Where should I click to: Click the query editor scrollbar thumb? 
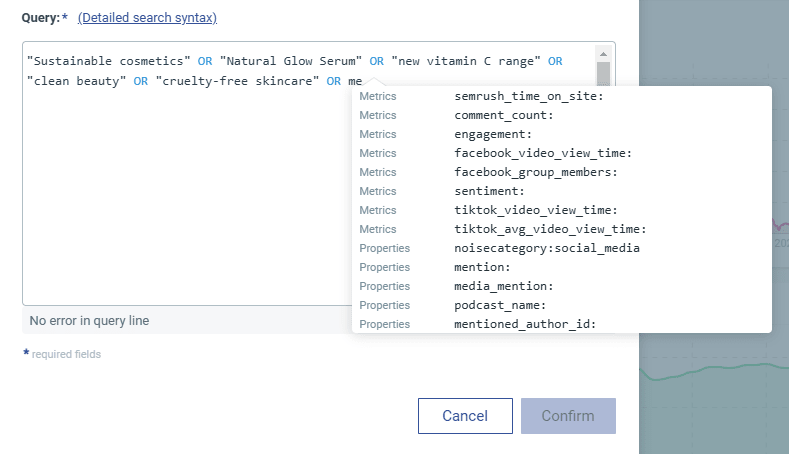coord(603,76)
